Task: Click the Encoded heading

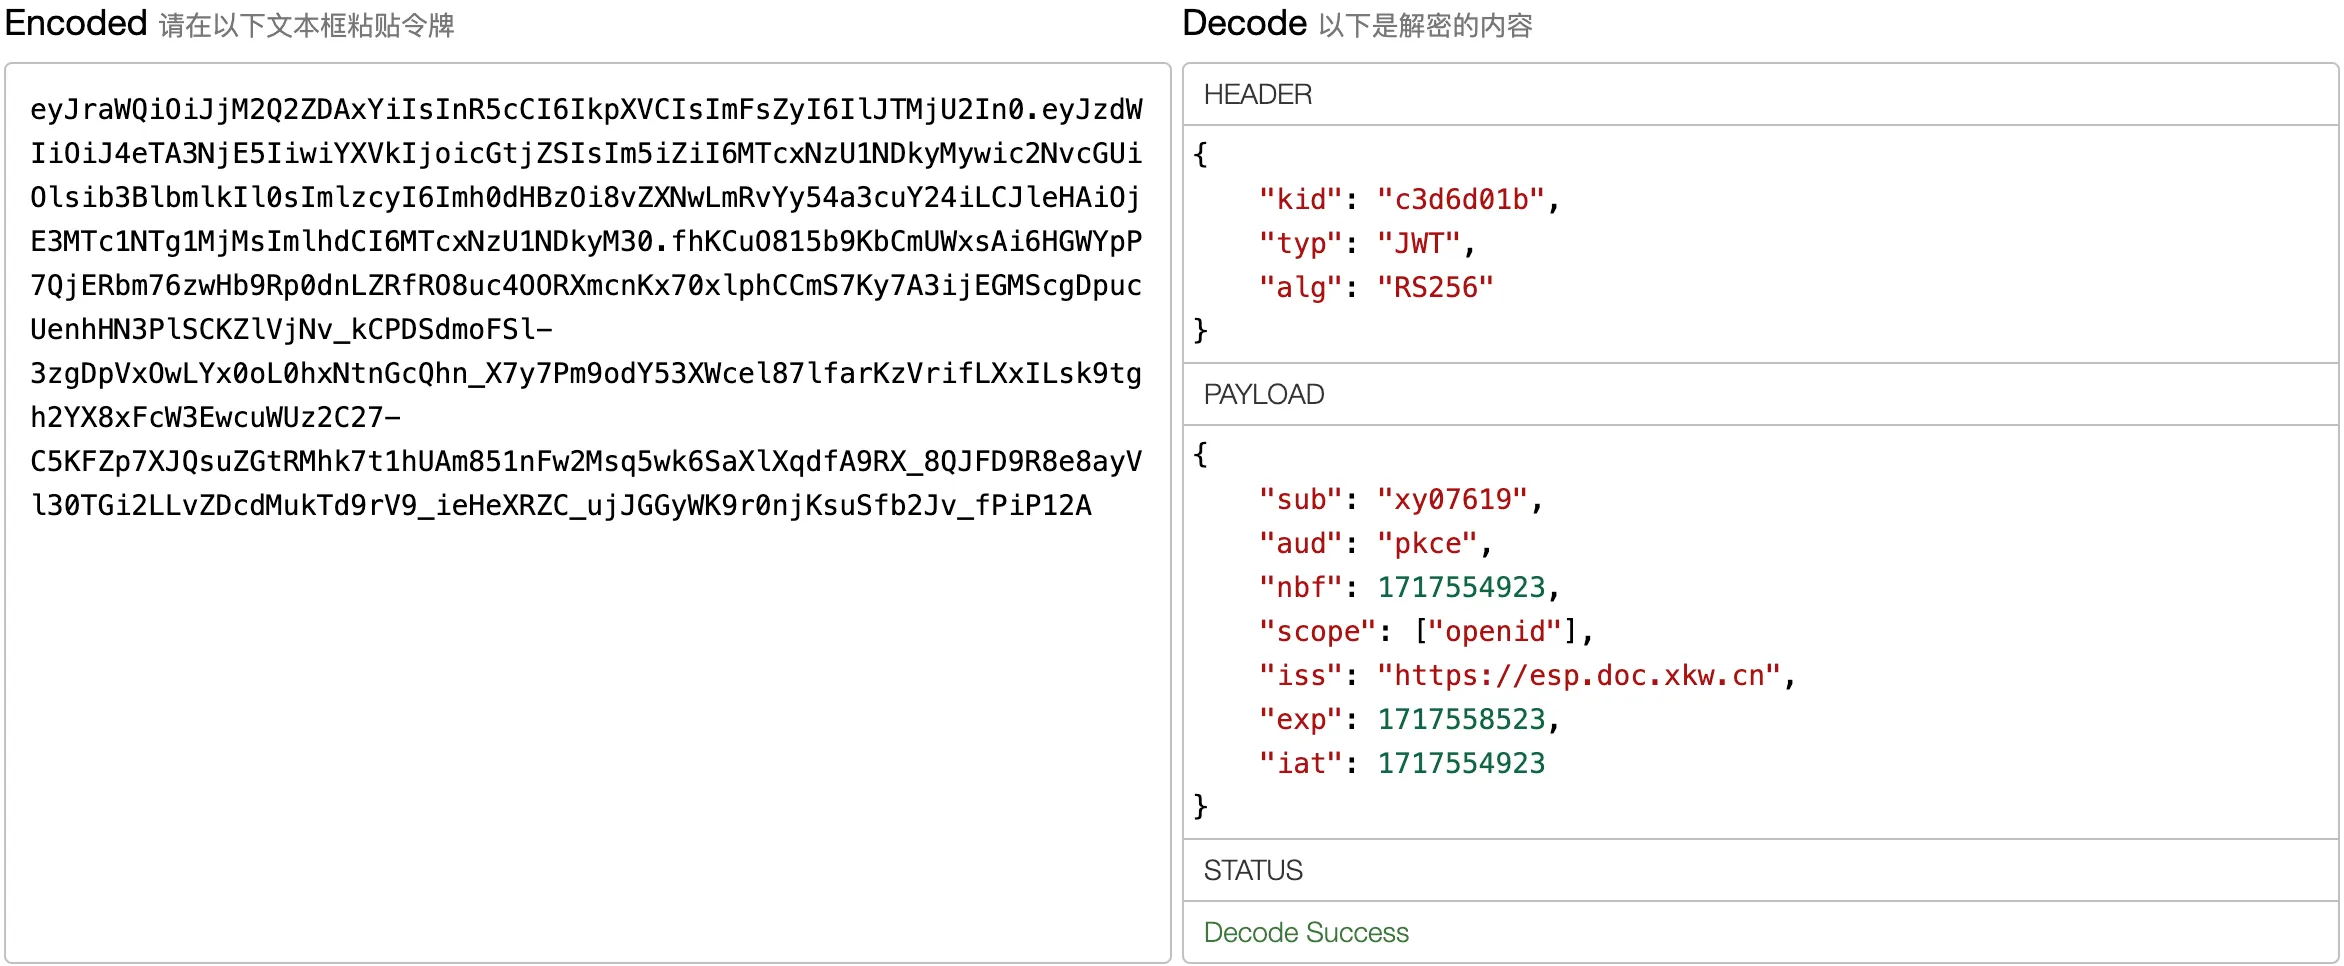Action: pyautogui.click(x=76, y=23)
